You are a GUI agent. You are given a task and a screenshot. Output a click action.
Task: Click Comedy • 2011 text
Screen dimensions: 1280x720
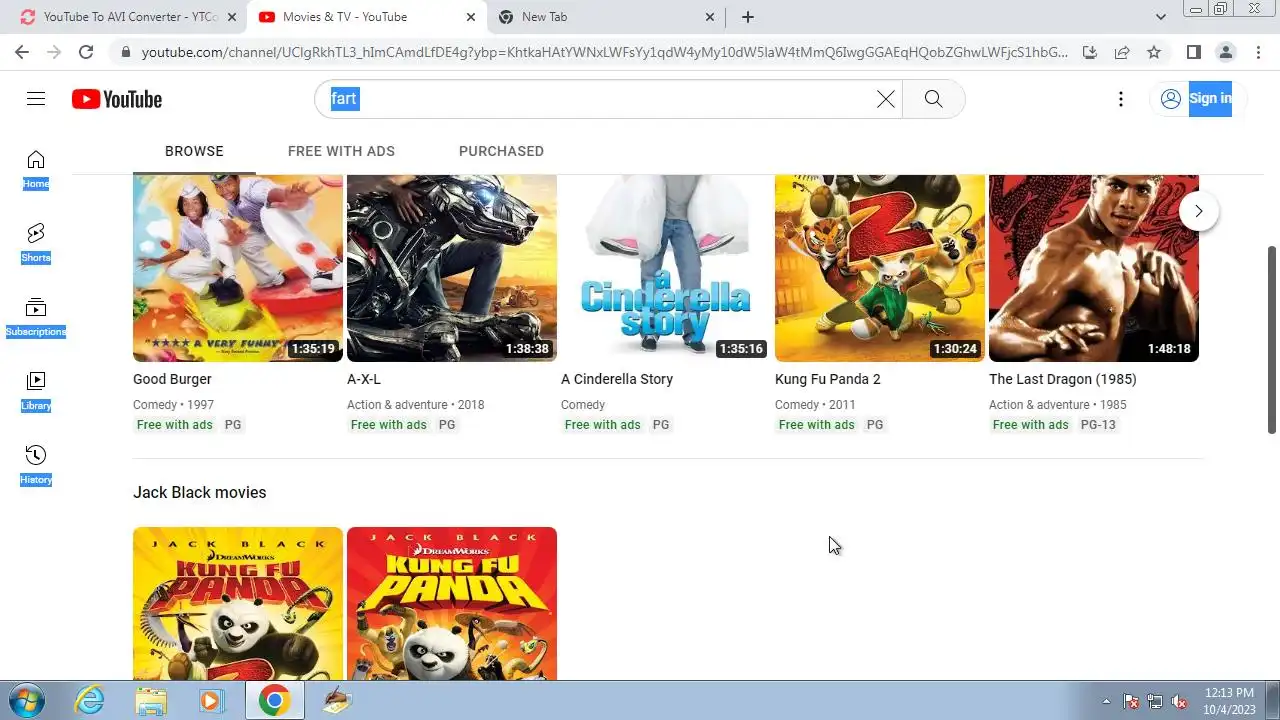click(815, 405)
